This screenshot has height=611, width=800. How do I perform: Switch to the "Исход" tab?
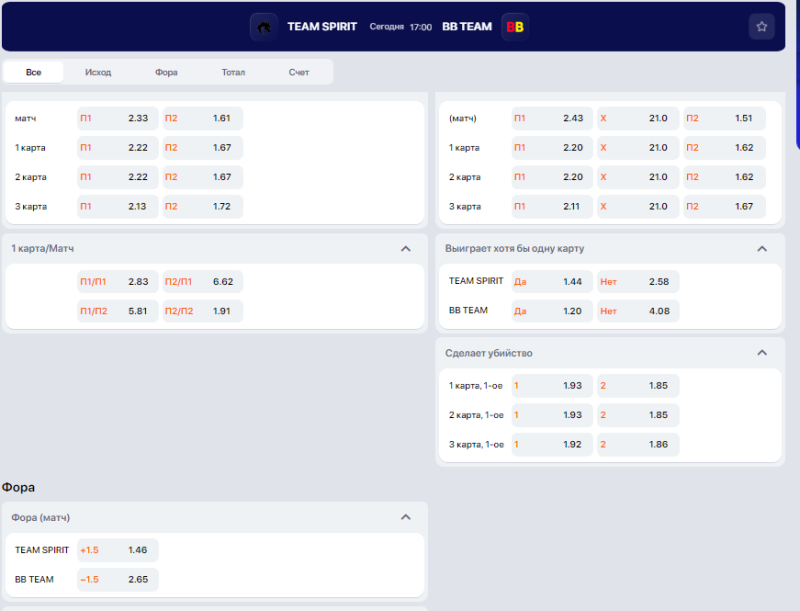[98, 72]
